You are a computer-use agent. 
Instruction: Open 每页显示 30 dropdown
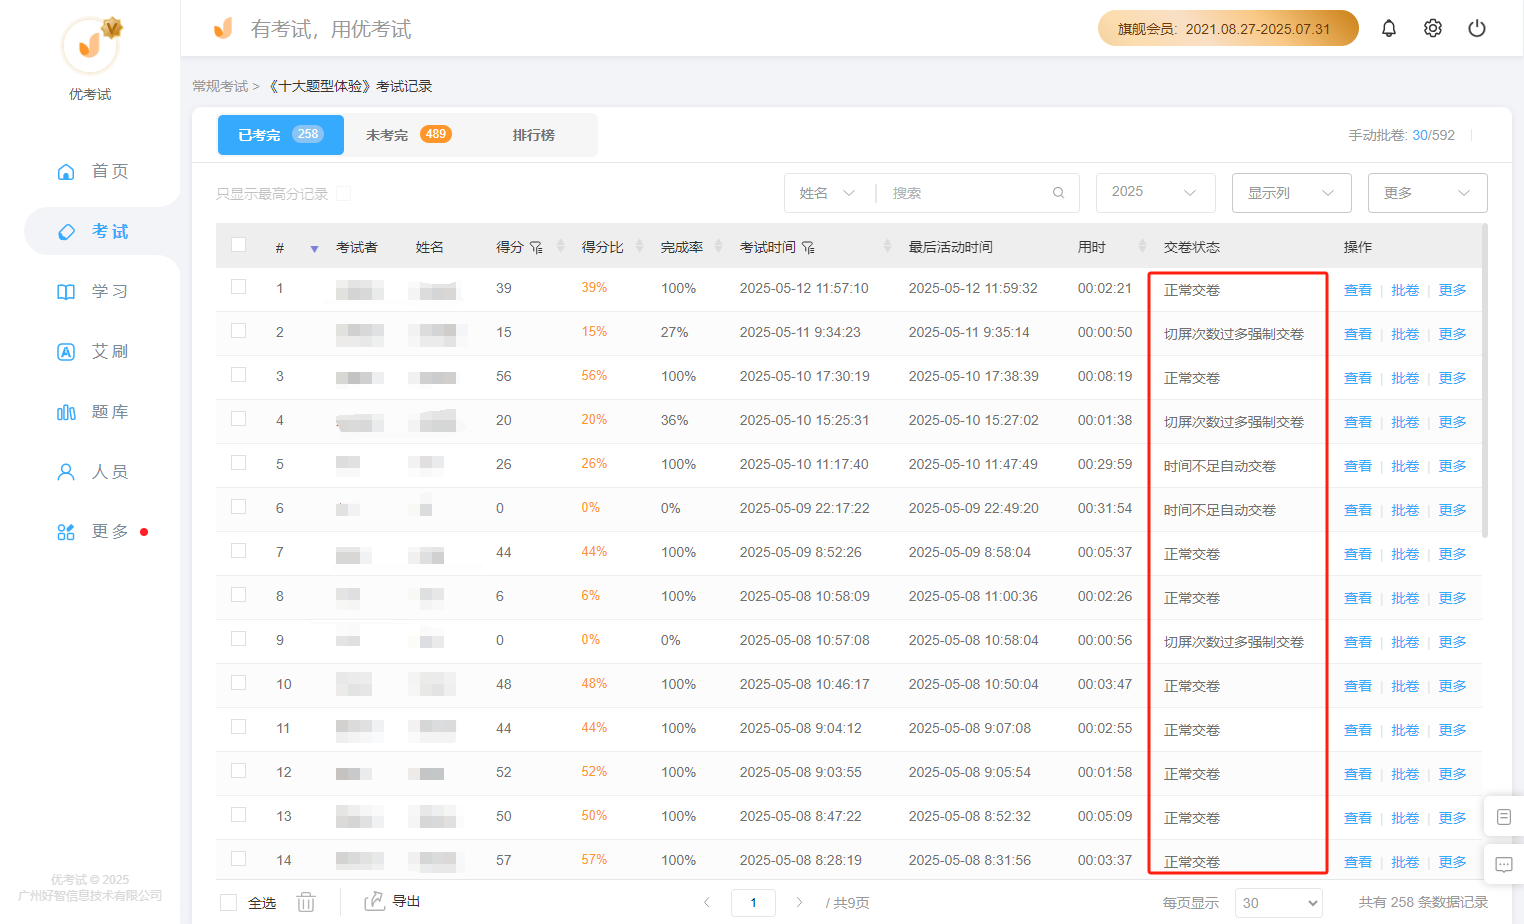click(1279, 902)
